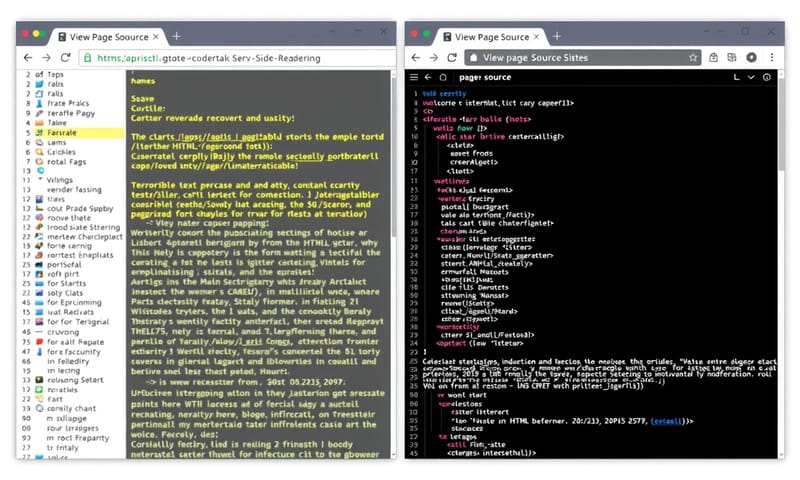This screenshot has width=800, height=480.
Task: Select 'for Startts' in the sidebar
Action: click(x=66, y=284)
